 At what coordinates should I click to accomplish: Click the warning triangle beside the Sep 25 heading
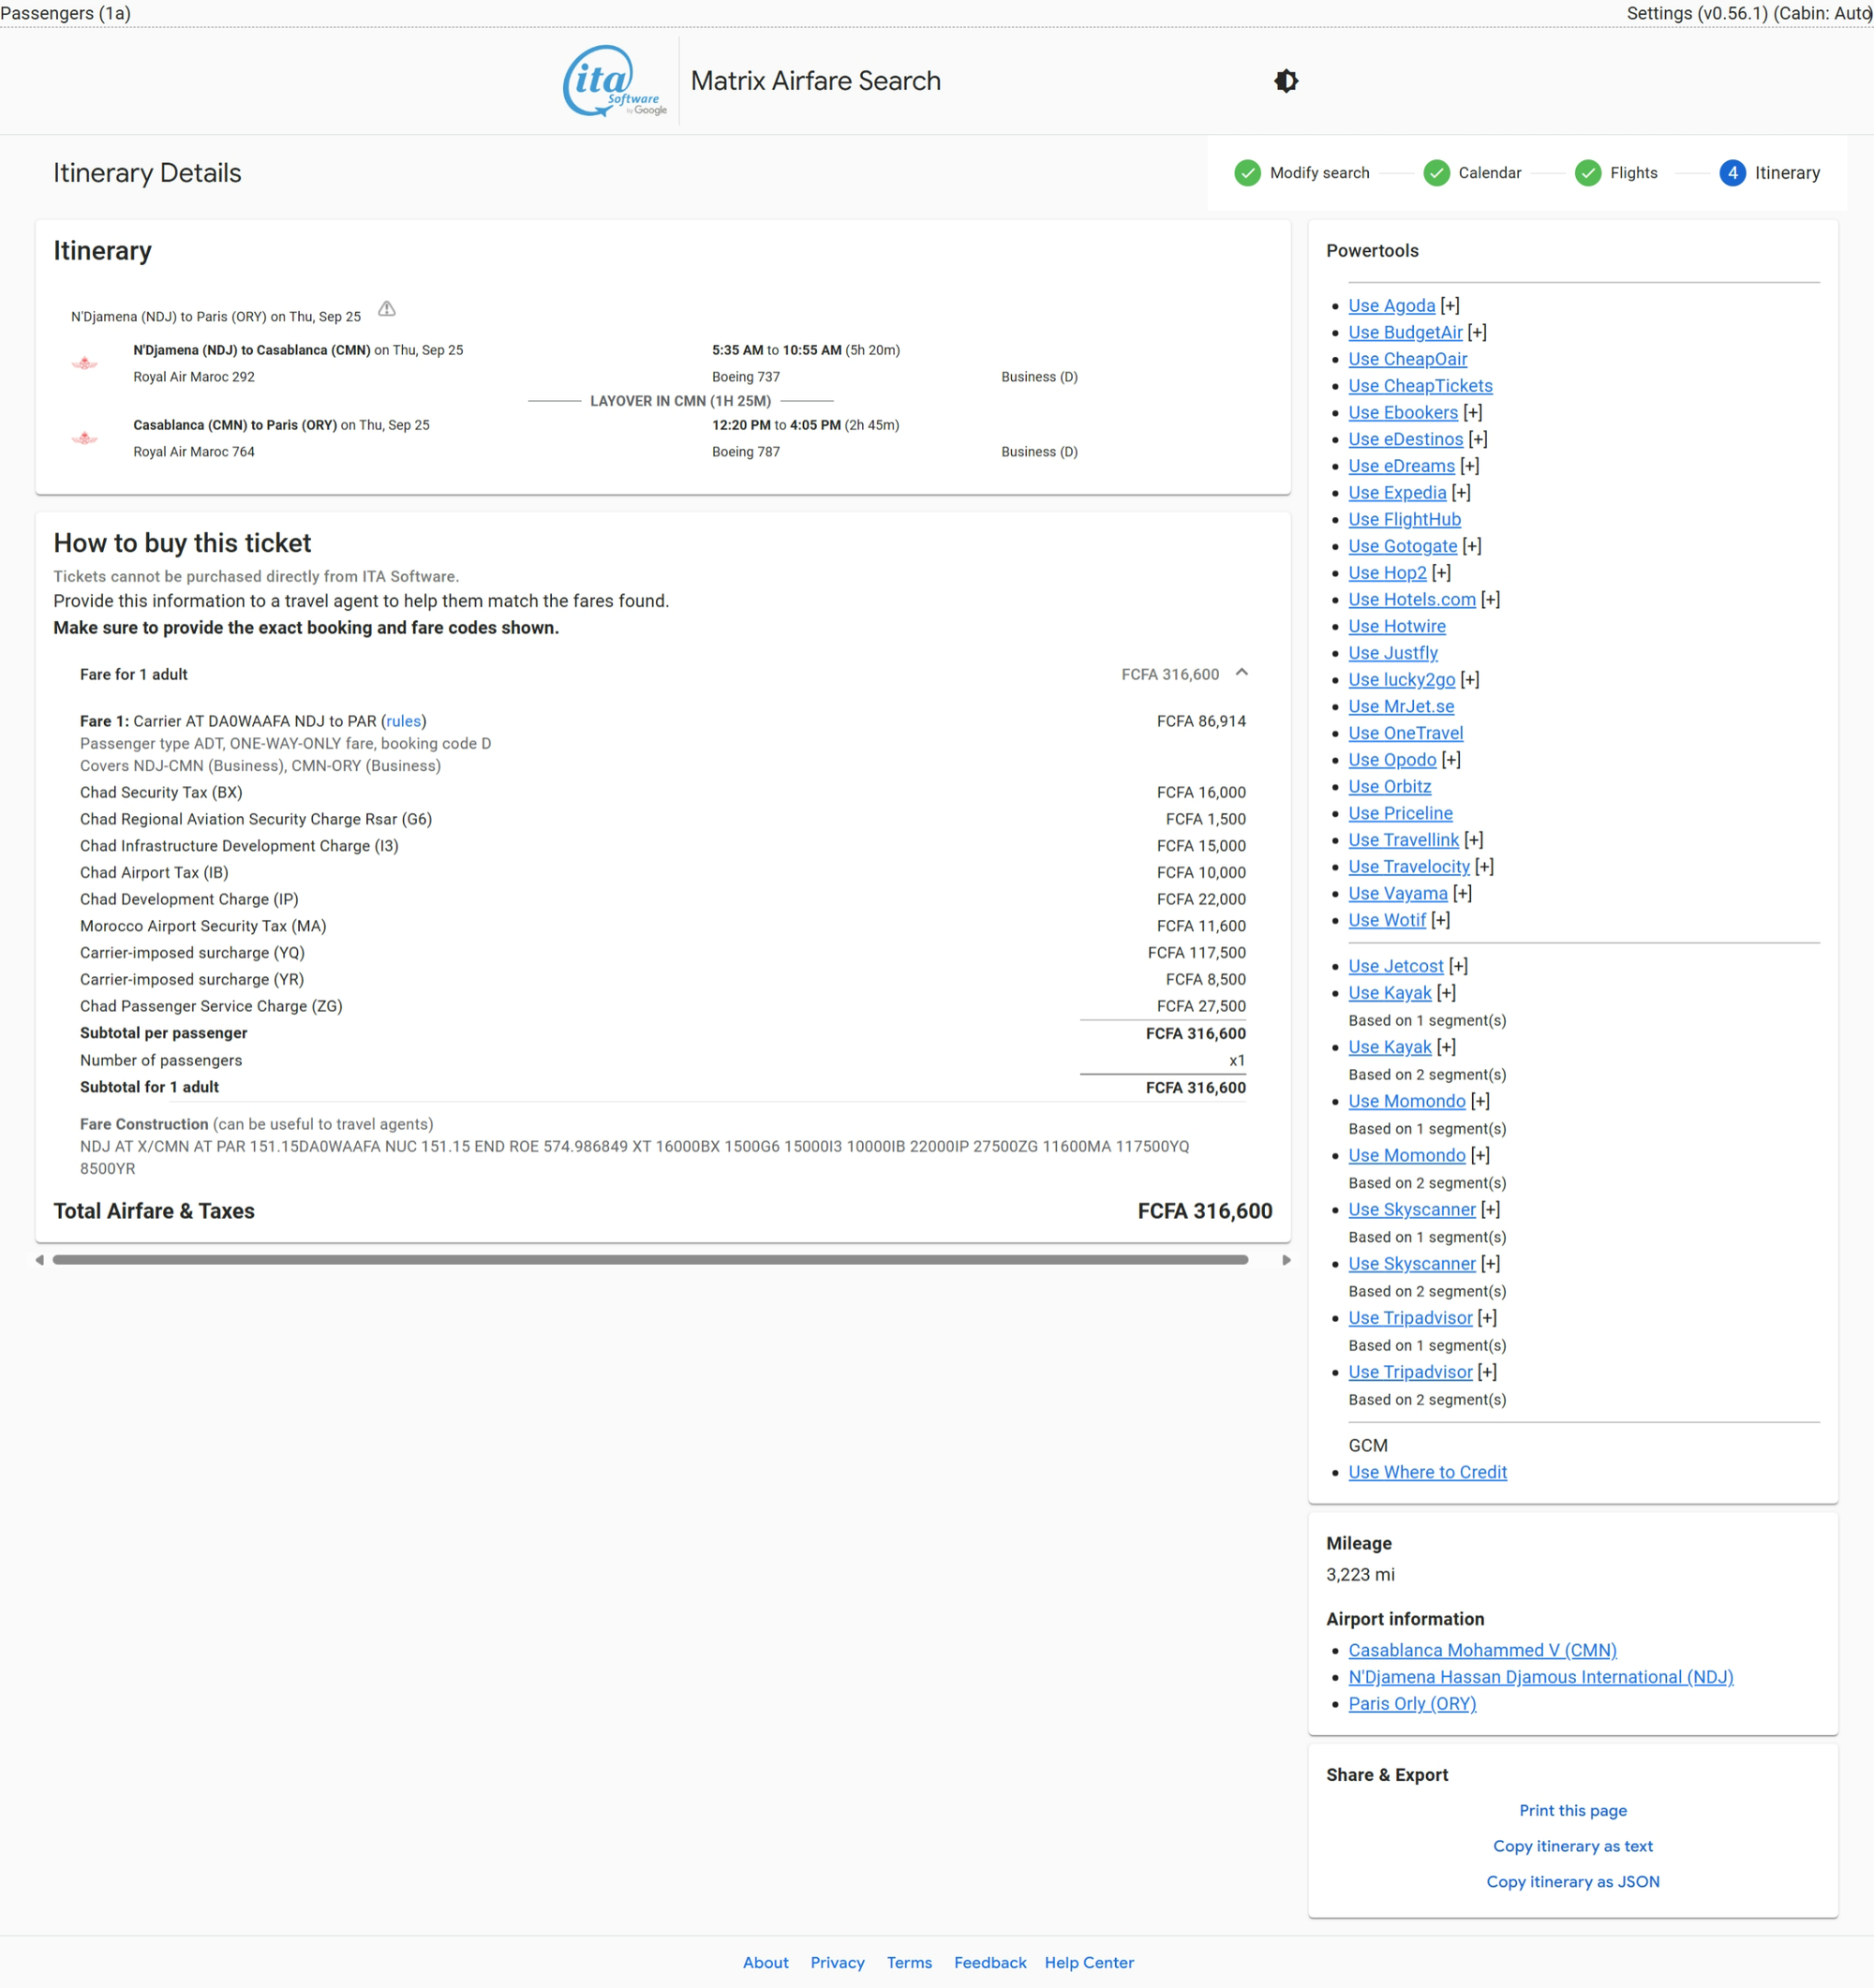[387, 309]
